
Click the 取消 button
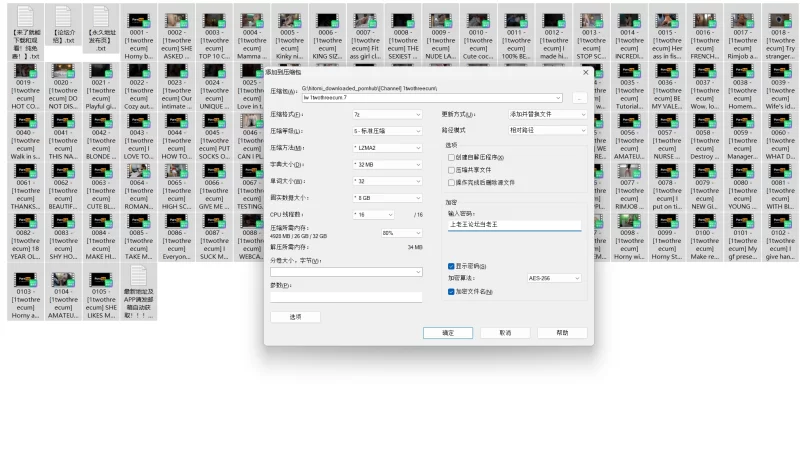coord(504,332)
